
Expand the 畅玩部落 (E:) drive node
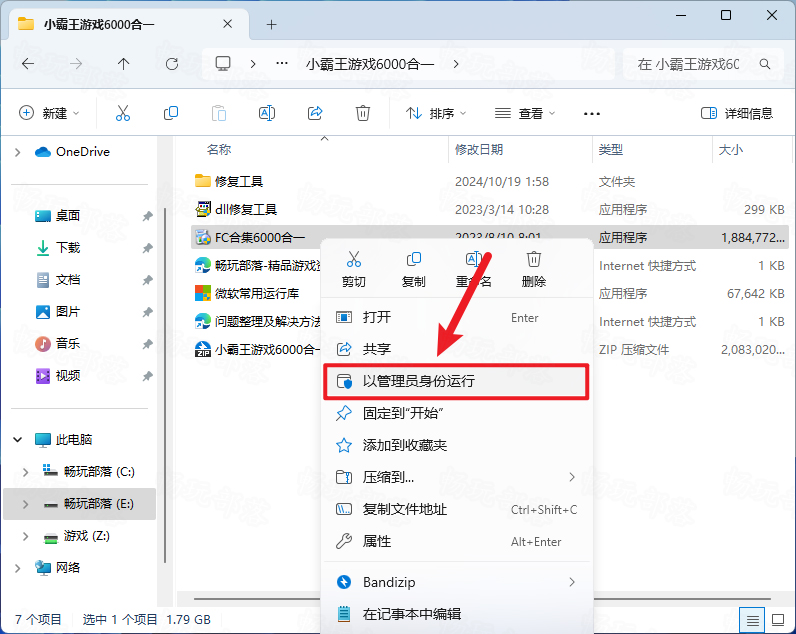coord(26,504)
